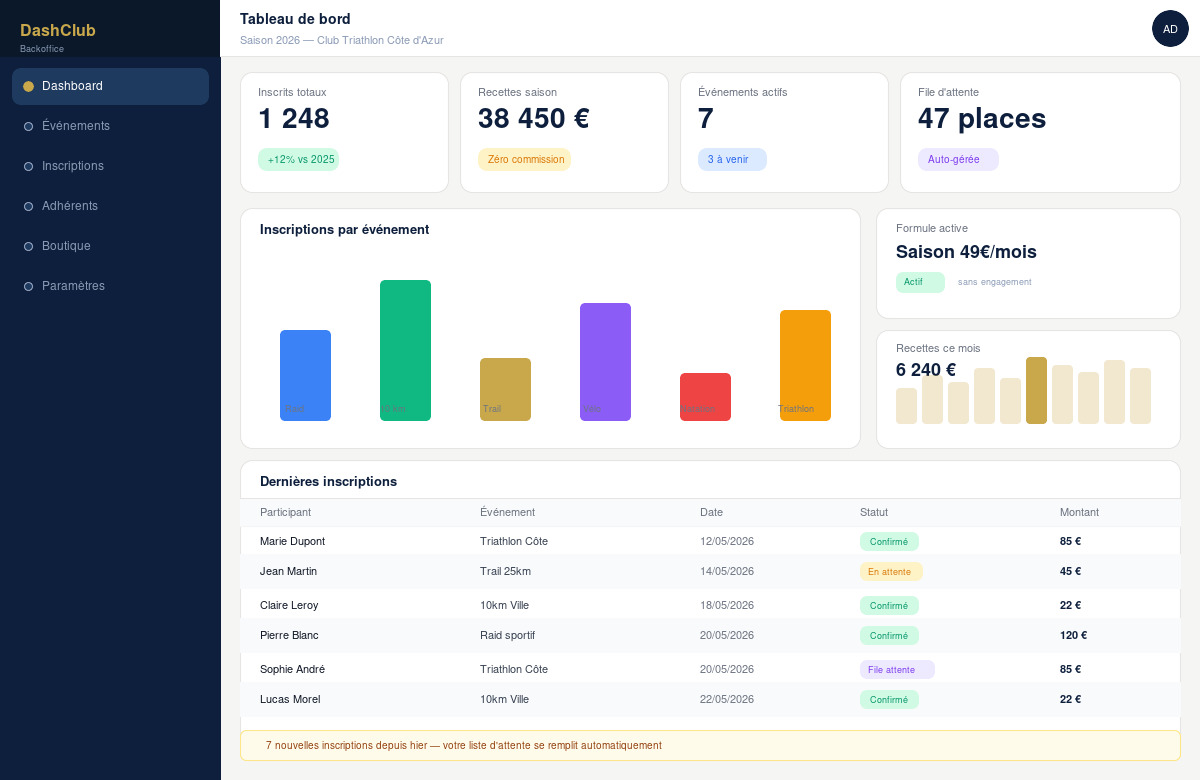Click the highlighted bar in Recettes ce mois
Image resolution: width=1200 pixels, height=780 pixels.
click(x=1036, y=390)
